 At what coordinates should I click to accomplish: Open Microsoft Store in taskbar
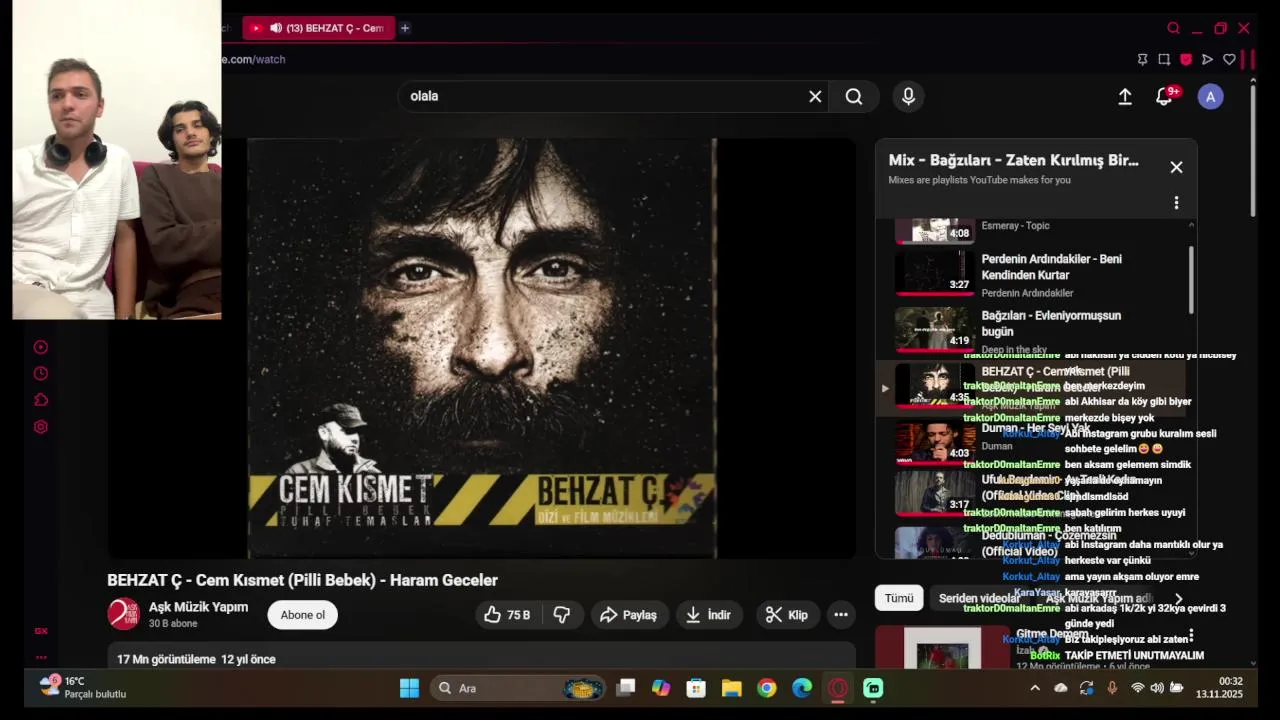pyautogui.click(x=696, y=688)
